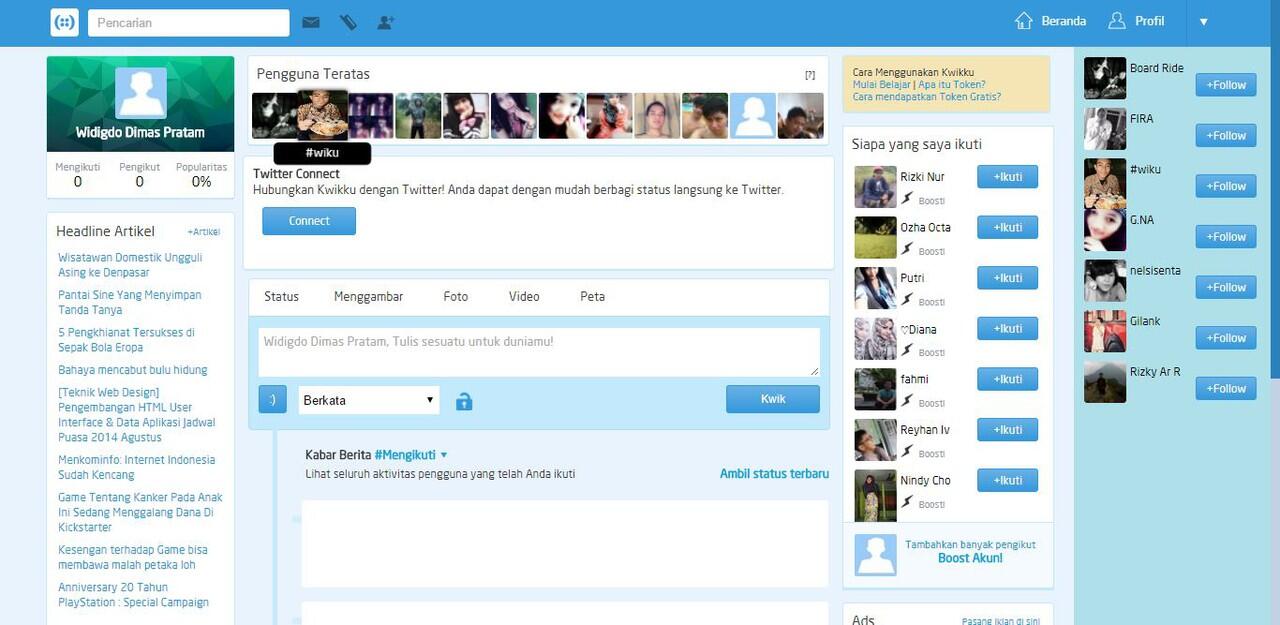Image resolution: width=1280 pixels, height=625 pixels.
Task: Click the Profil person icon
Action: coord(1117,21)
